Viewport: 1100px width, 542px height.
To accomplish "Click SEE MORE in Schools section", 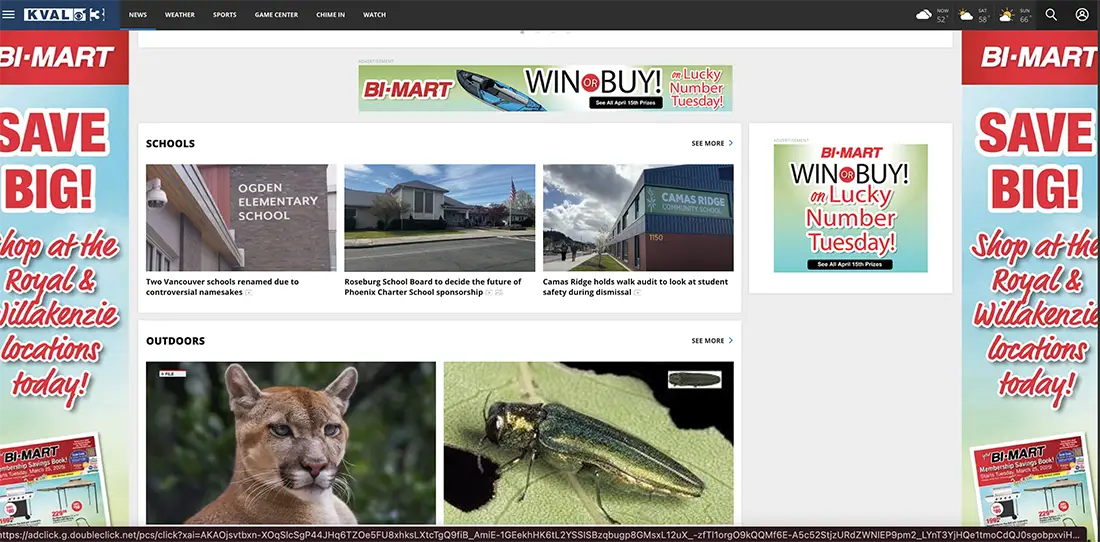I will [708, 143].
